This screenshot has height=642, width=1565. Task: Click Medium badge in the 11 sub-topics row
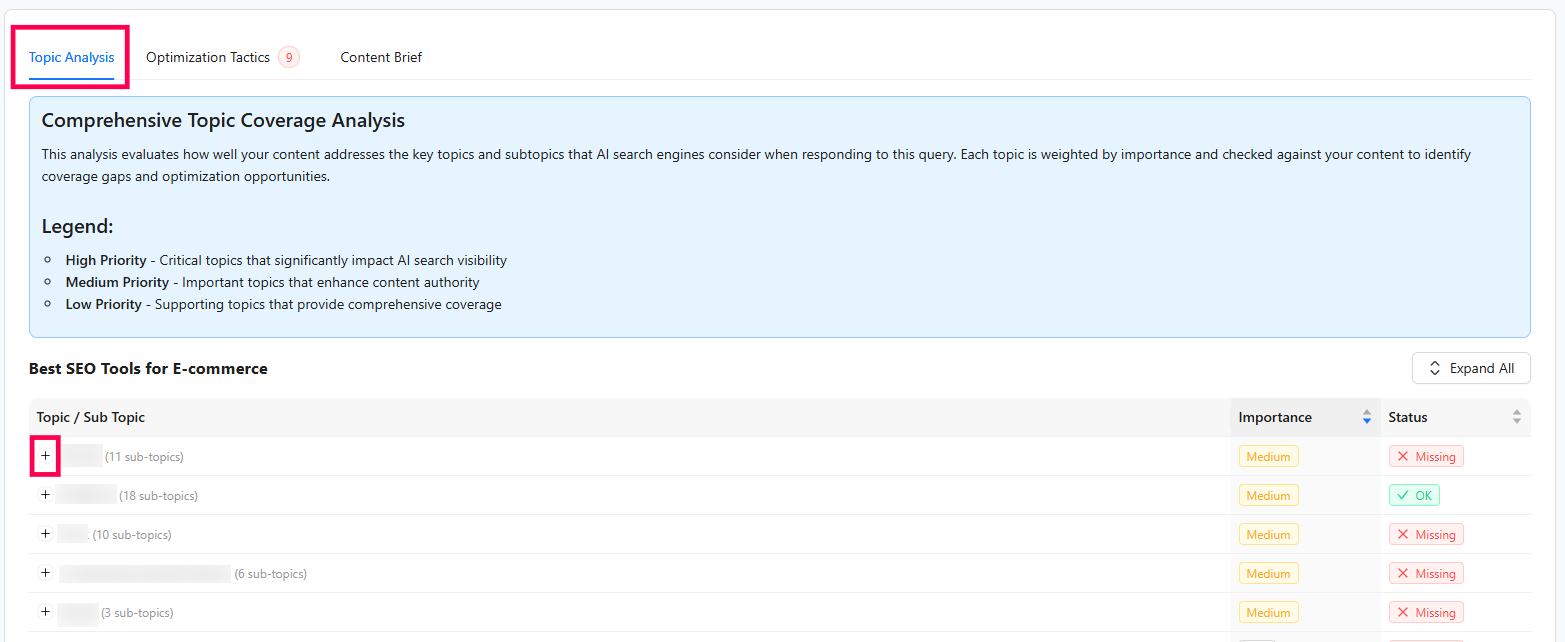(1268, 456)
